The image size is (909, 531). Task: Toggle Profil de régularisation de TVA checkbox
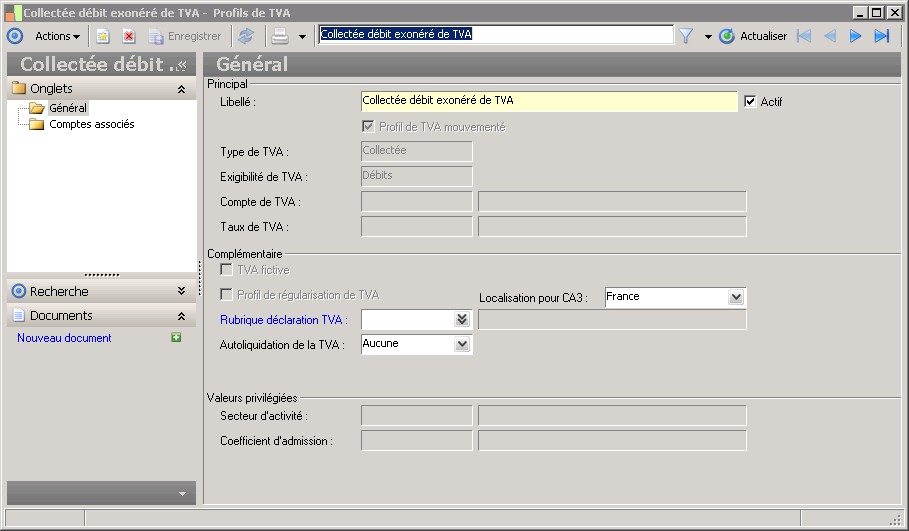(x=226, y=294)
